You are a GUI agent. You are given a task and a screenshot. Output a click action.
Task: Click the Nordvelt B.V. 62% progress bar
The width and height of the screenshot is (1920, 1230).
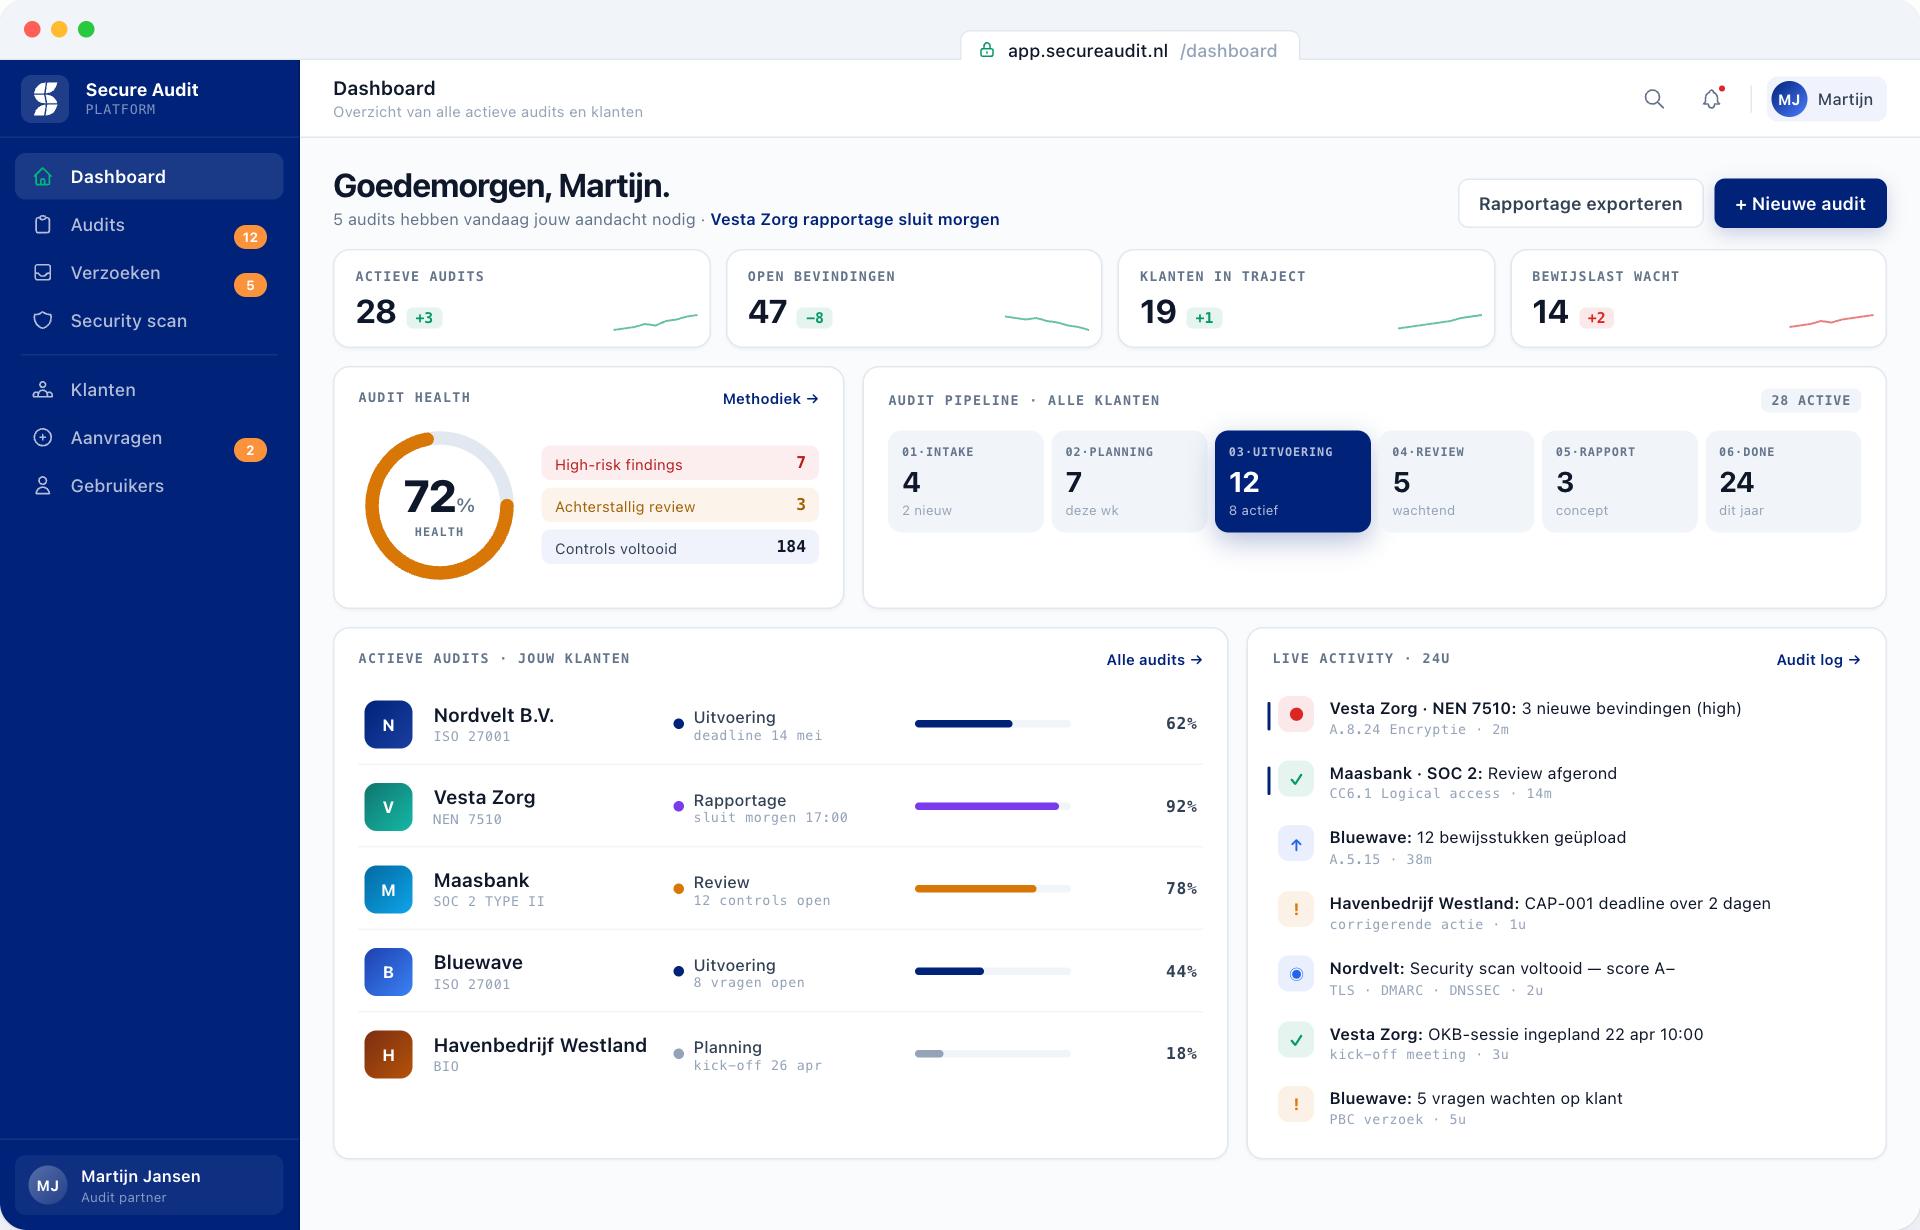[x=992, y=723]
